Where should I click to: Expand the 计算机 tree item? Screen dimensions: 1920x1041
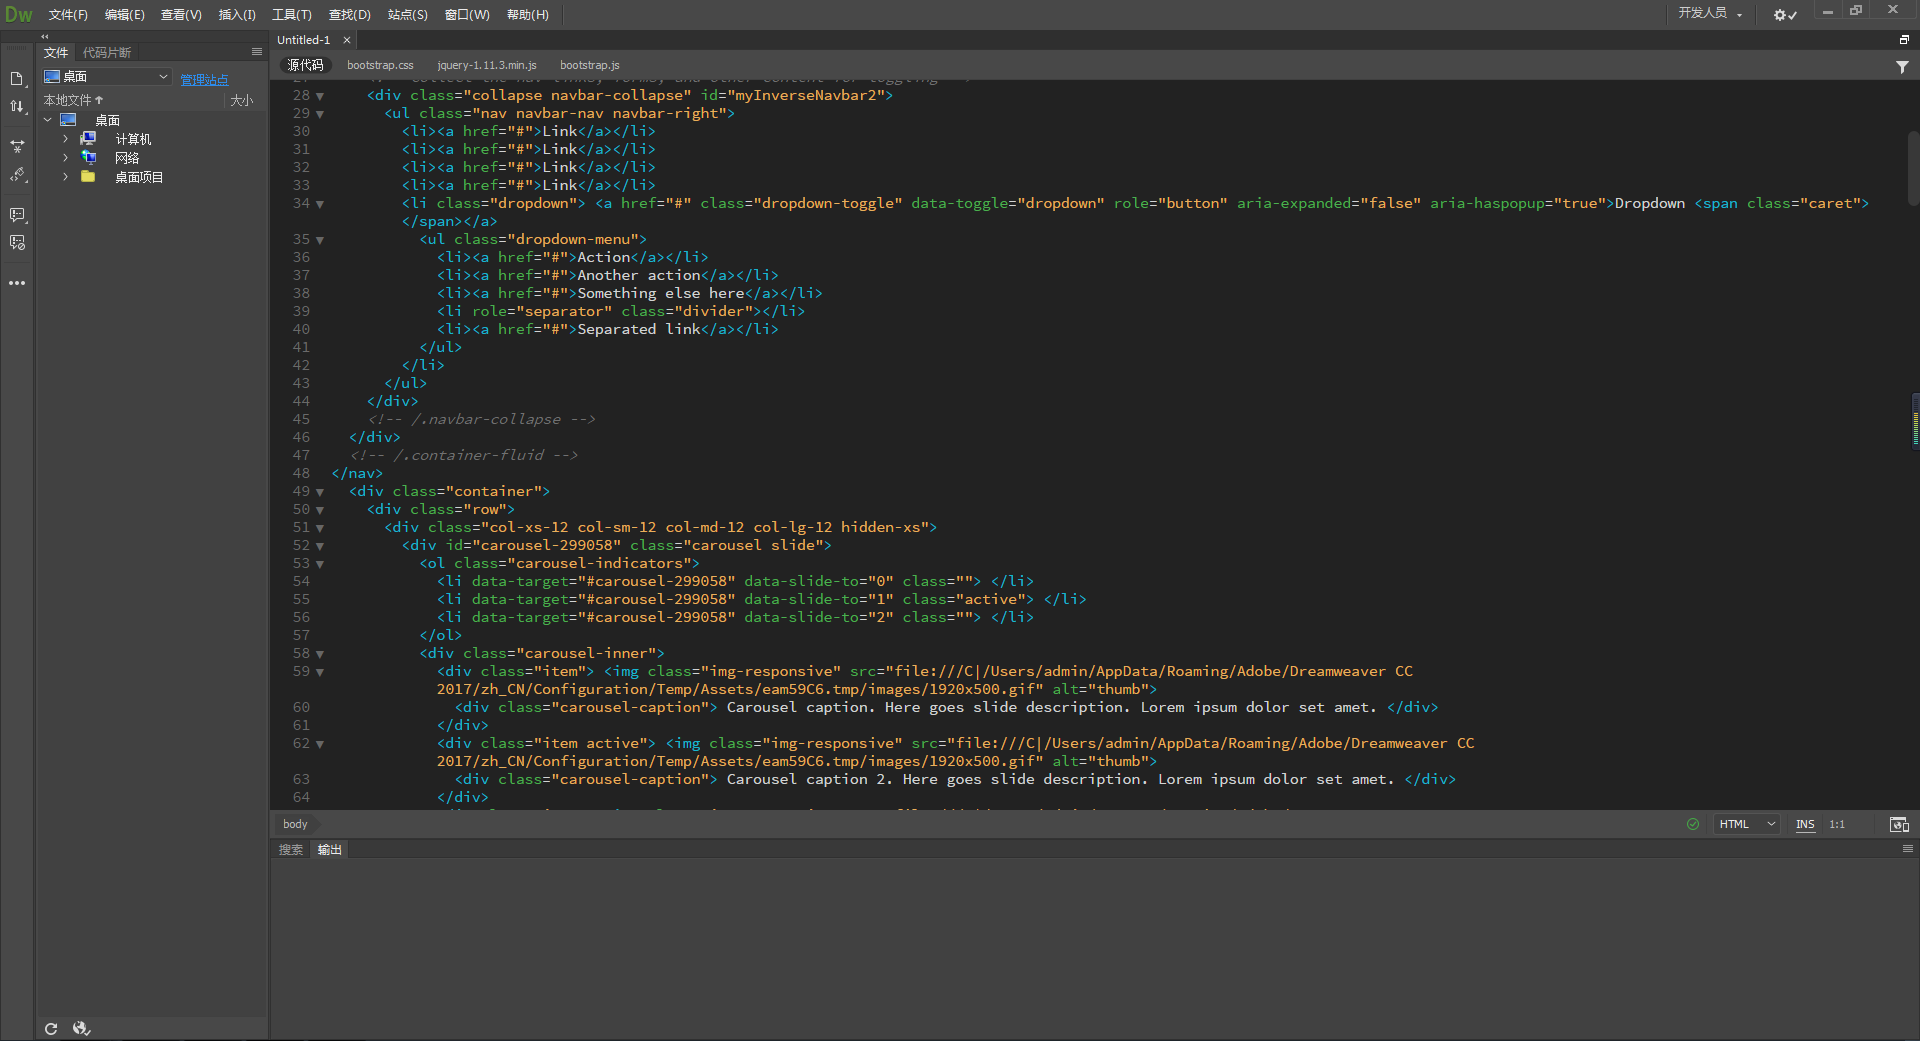click(65, 138)
